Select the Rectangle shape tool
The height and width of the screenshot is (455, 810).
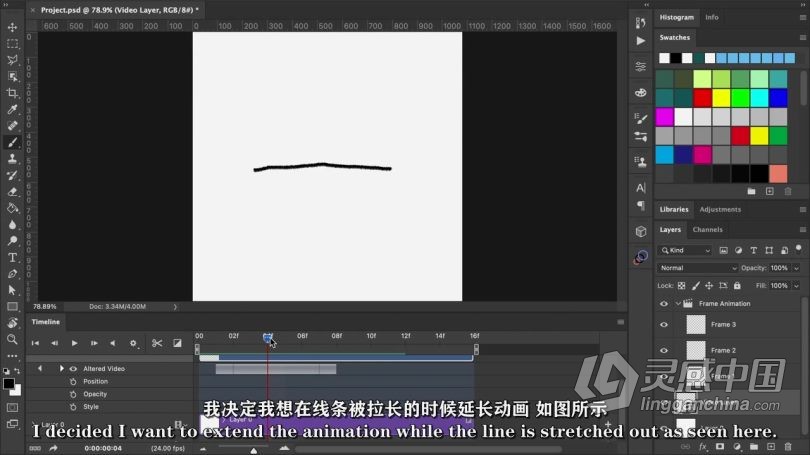[12, 307]
